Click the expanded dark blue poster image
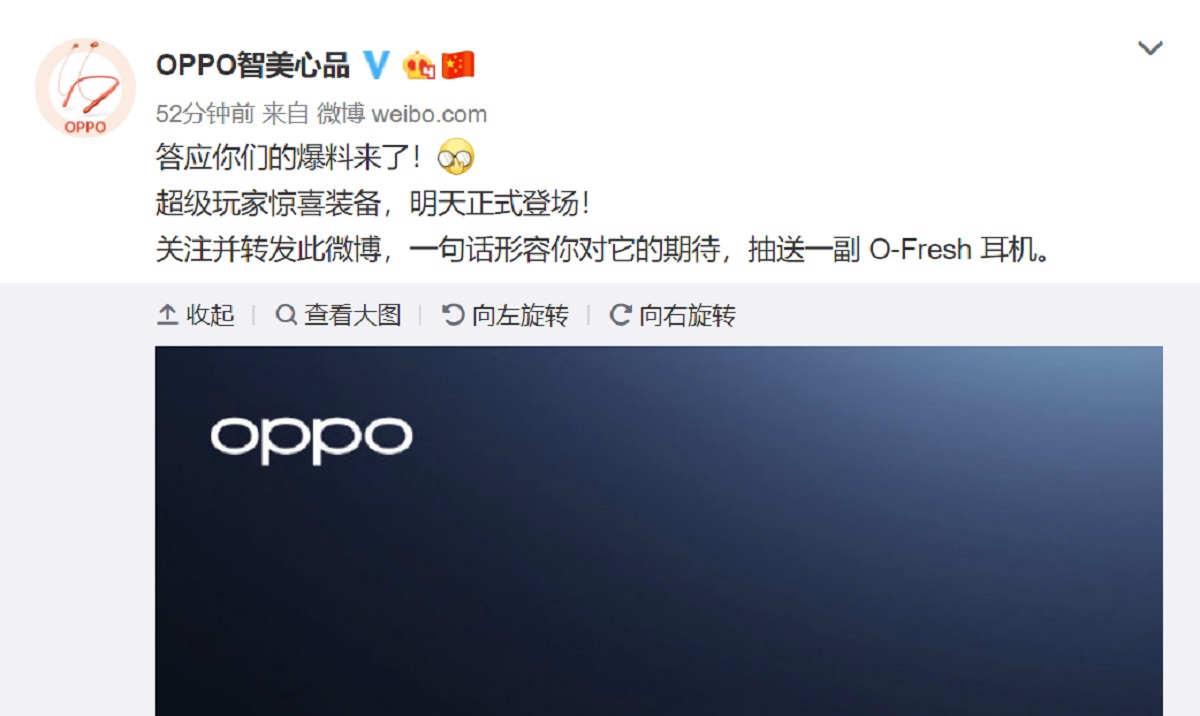 (x=659, y=531)
